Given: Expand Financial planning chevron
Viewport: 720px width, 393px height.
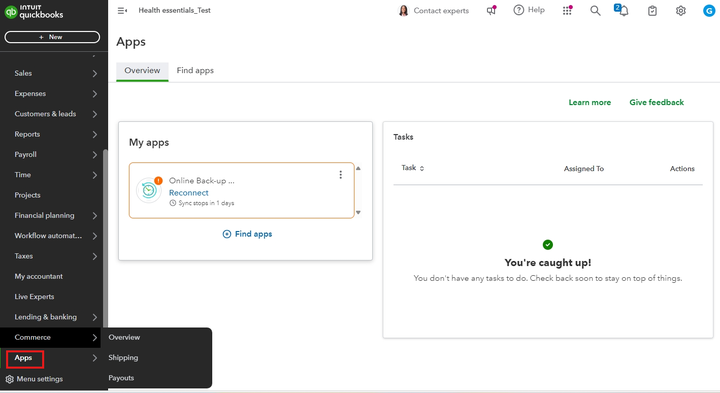Looking at the screenshot, I should coord(95,215).
